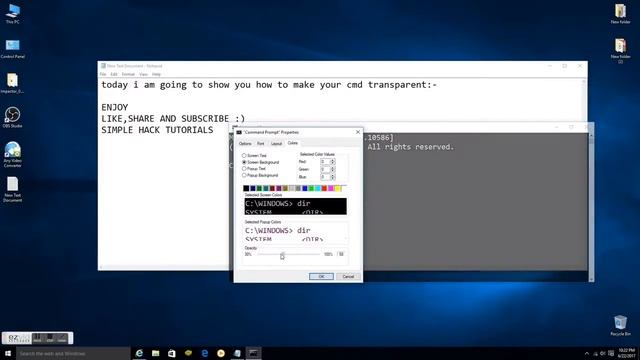Open the Windows Start menu

click(x=8, y=353)
